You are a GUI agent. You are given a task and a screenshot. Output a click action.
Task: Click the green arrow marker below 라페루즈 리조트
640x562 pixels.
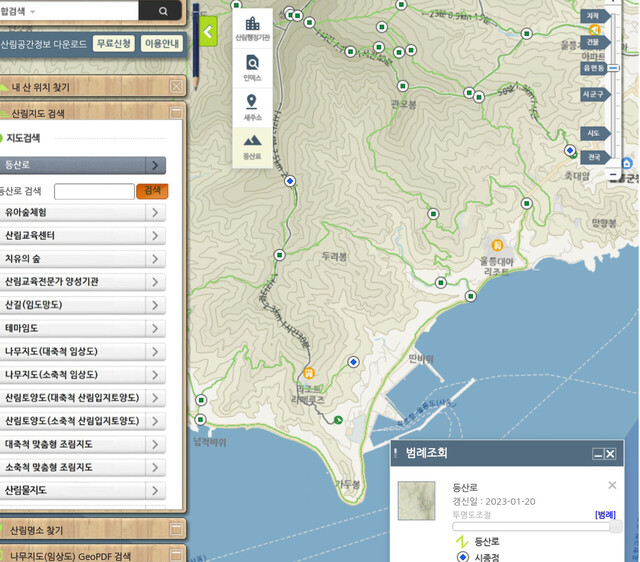tap(338, 420)
